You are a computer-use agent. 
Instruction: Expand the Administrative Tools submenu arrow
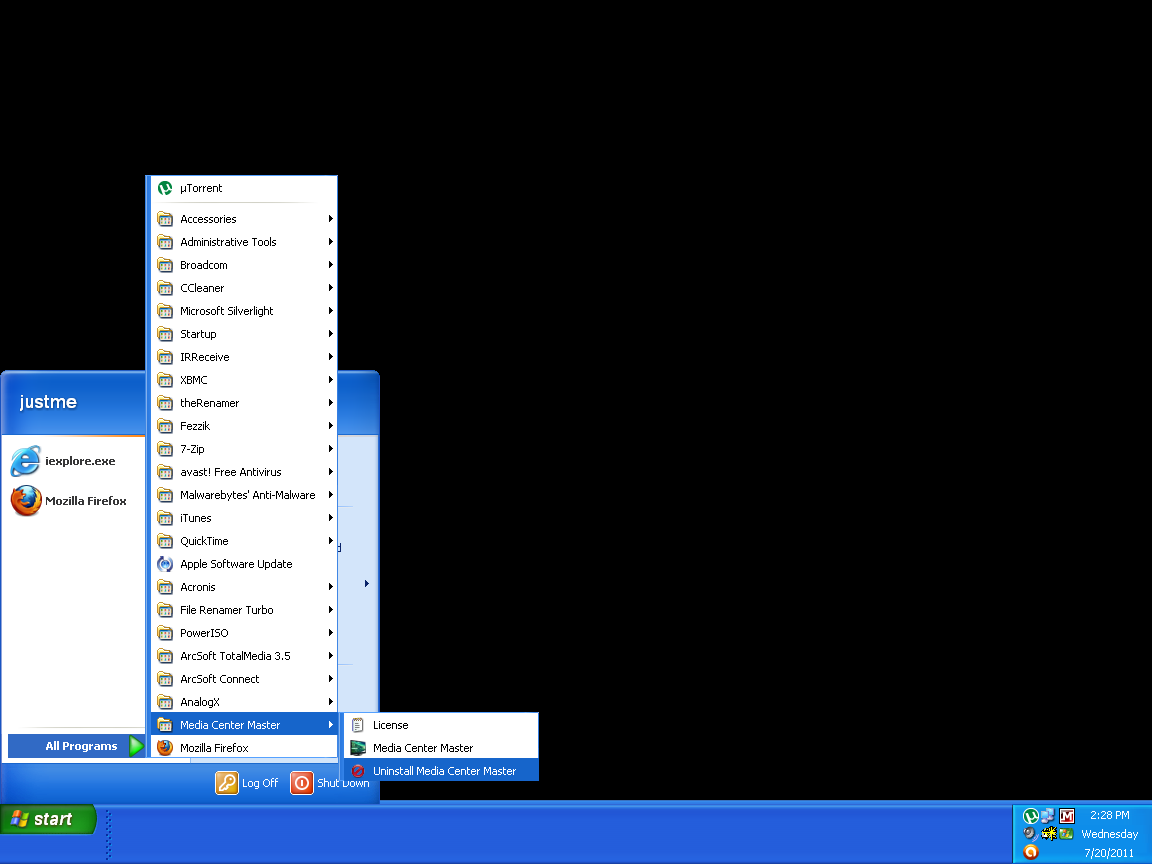[x=331, y=242]
